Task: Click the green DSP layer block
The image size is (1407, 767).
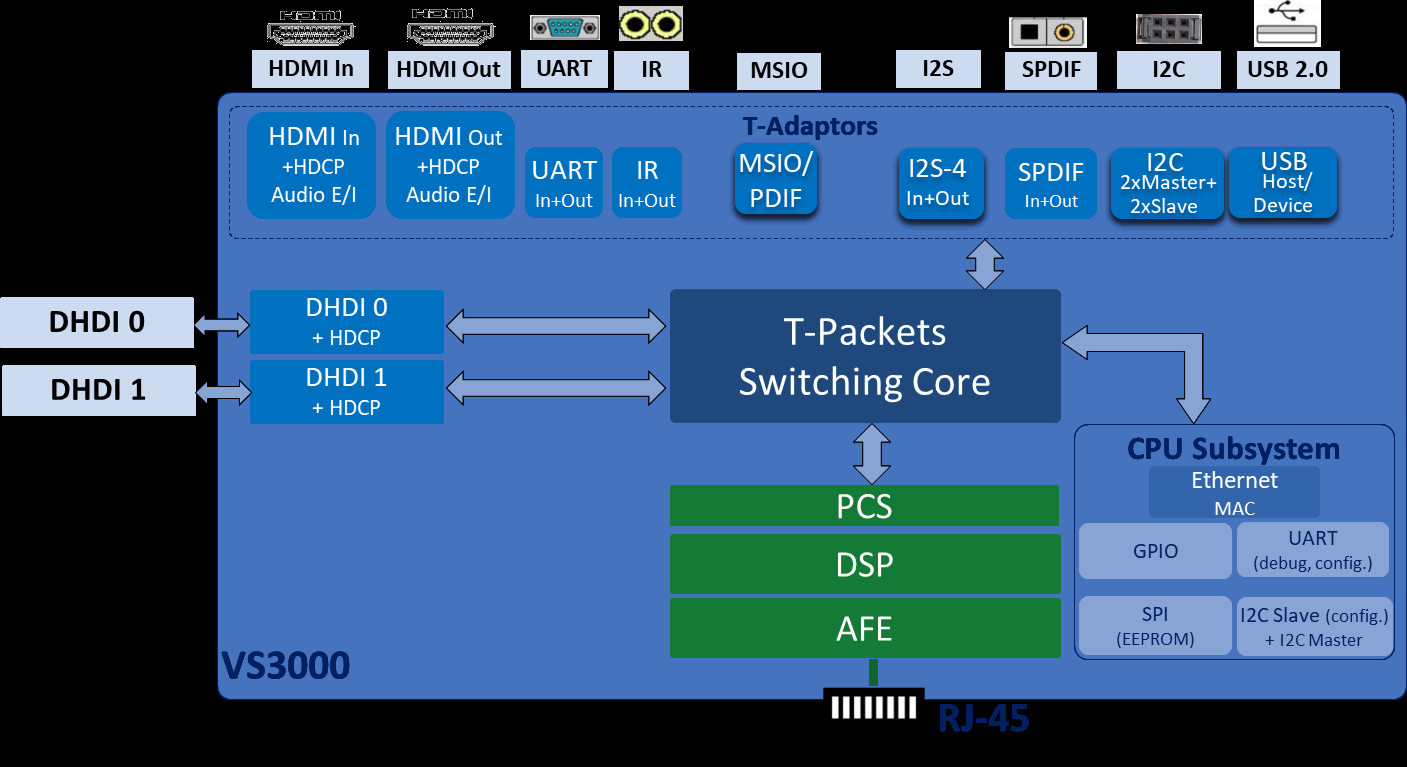Action: (864, 565)
